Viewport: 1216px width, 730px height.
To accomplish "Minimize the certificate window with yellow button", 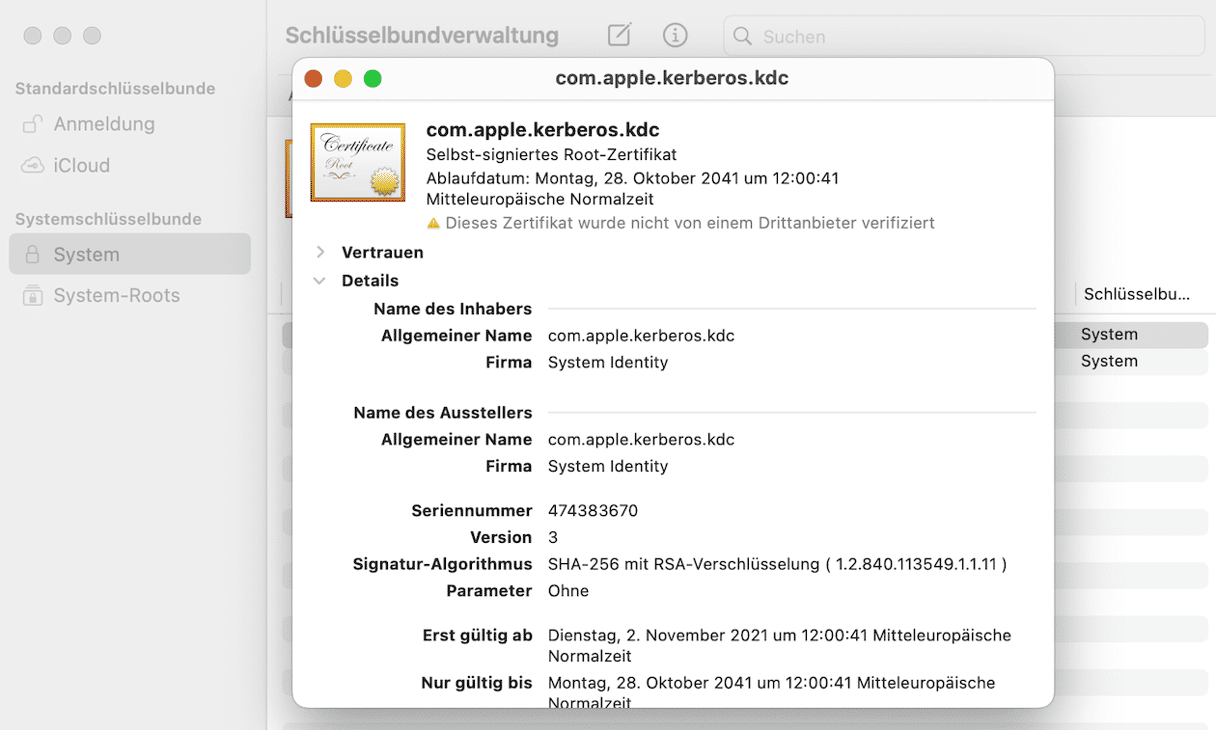I will 343,78.
